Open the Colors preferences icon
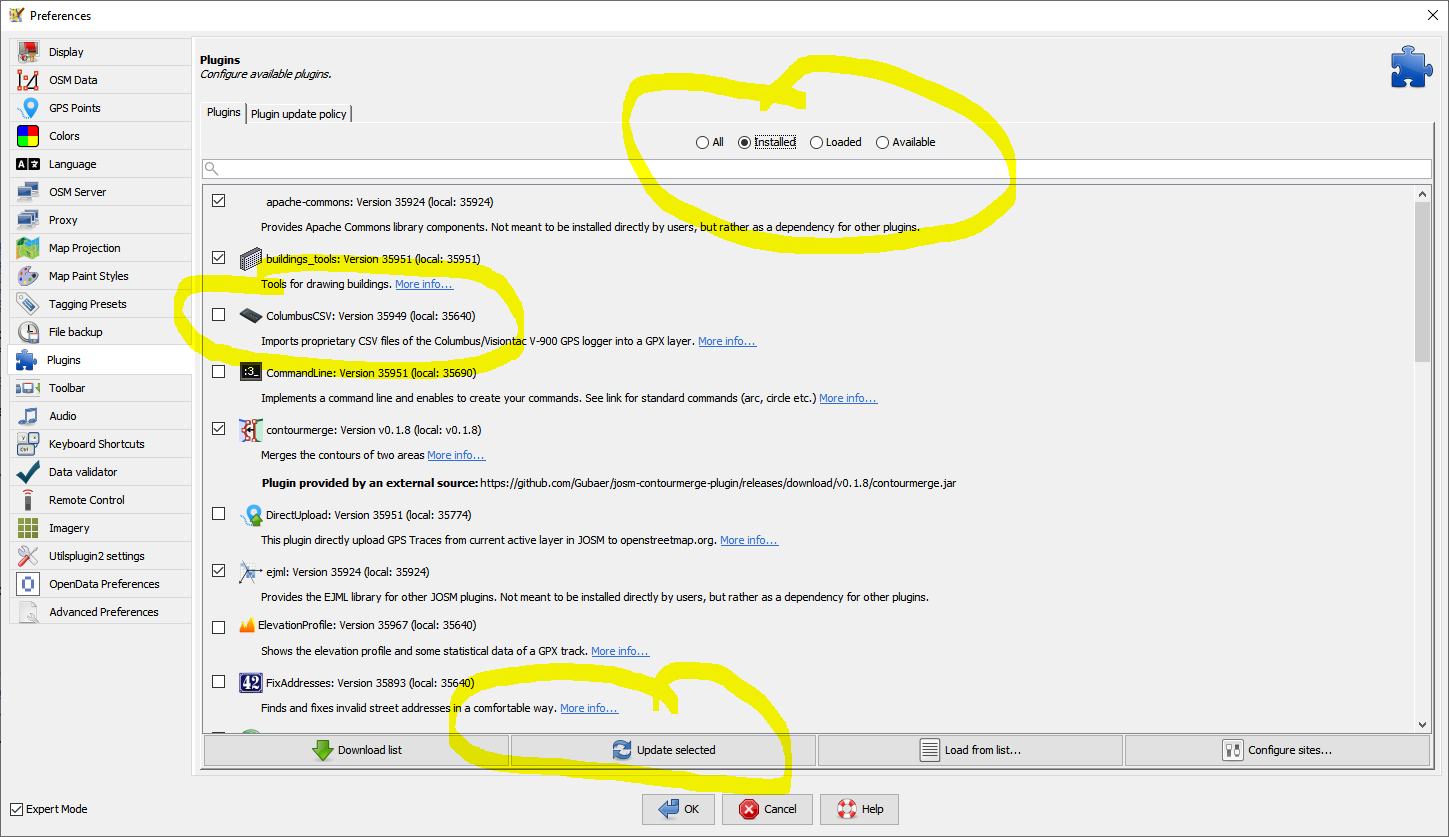This screenshot has width=1449, height=837. pos(28,136)
